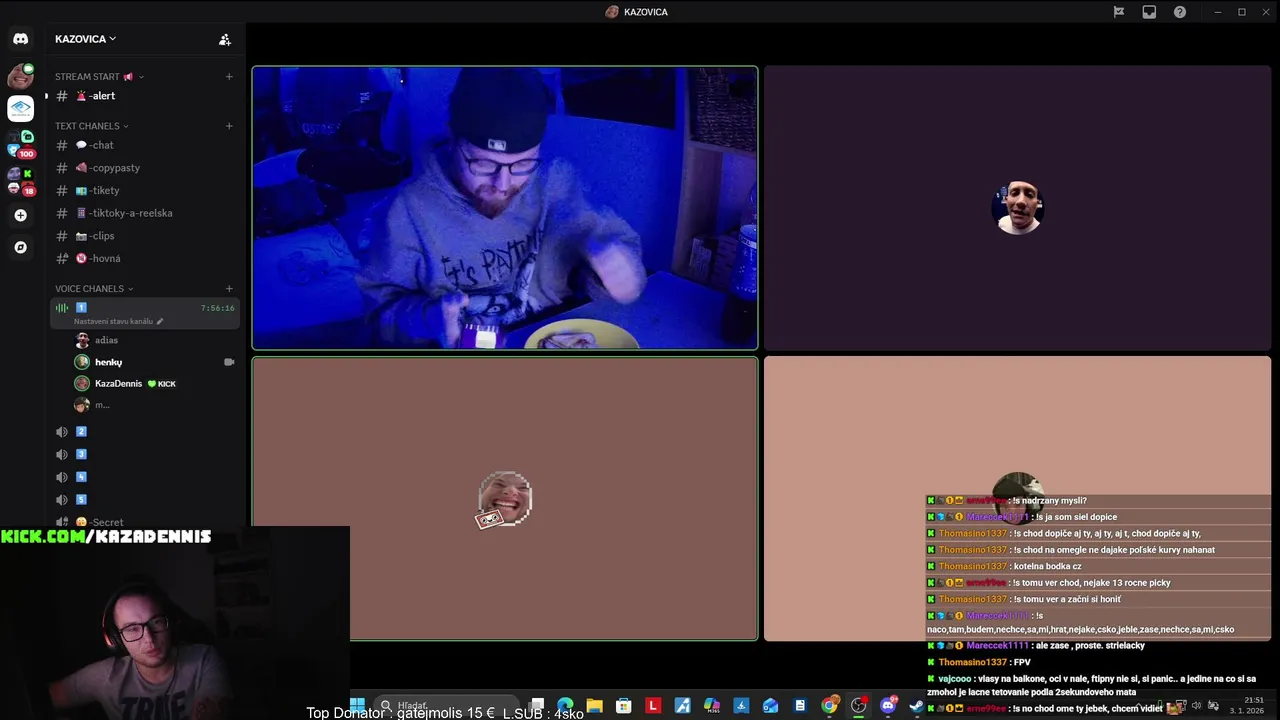Open the #-hovná channel
Viewport: 1280px width, 720px height.
point(145,258)
